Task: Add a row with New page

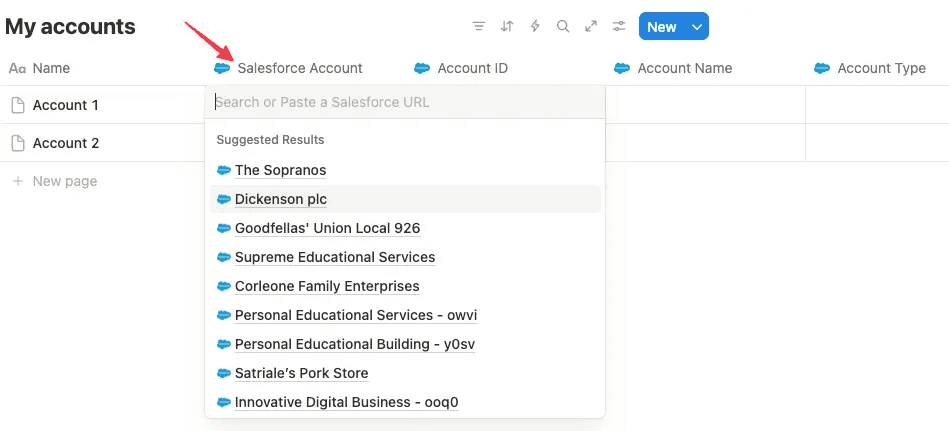Action: click(55, 181)
